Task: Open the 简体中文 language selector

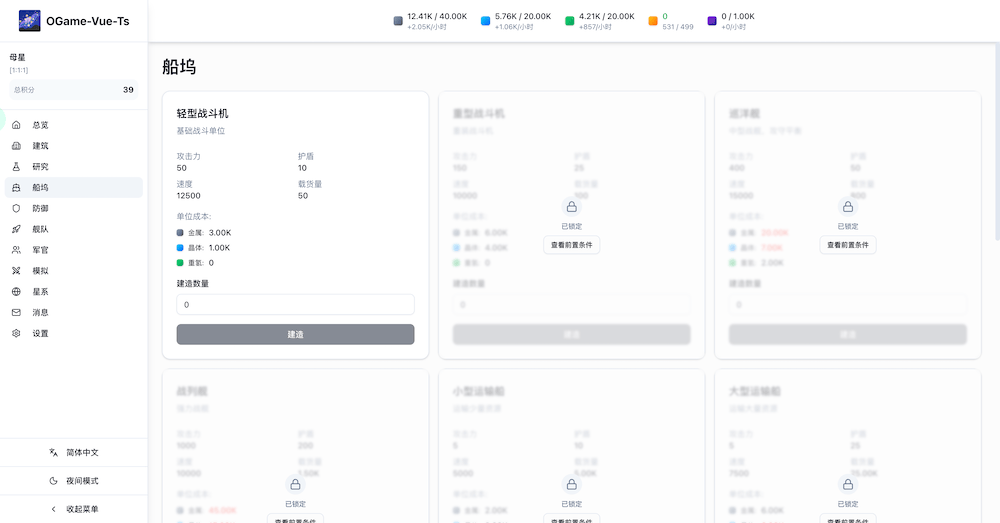Action: pos(74,453)
